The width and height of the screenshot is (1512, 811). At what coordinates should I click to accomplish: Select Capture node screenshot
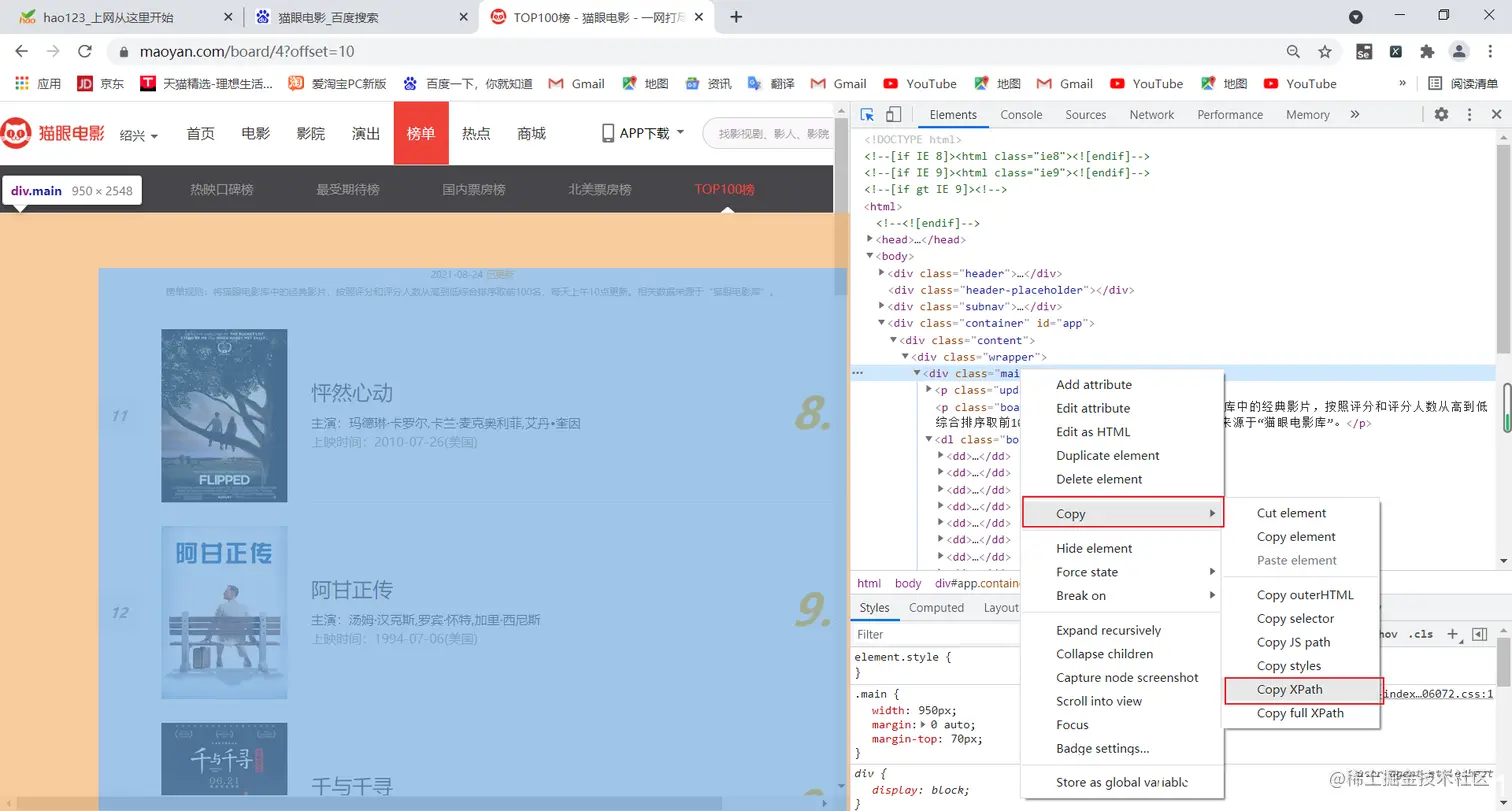(1122, 678)
